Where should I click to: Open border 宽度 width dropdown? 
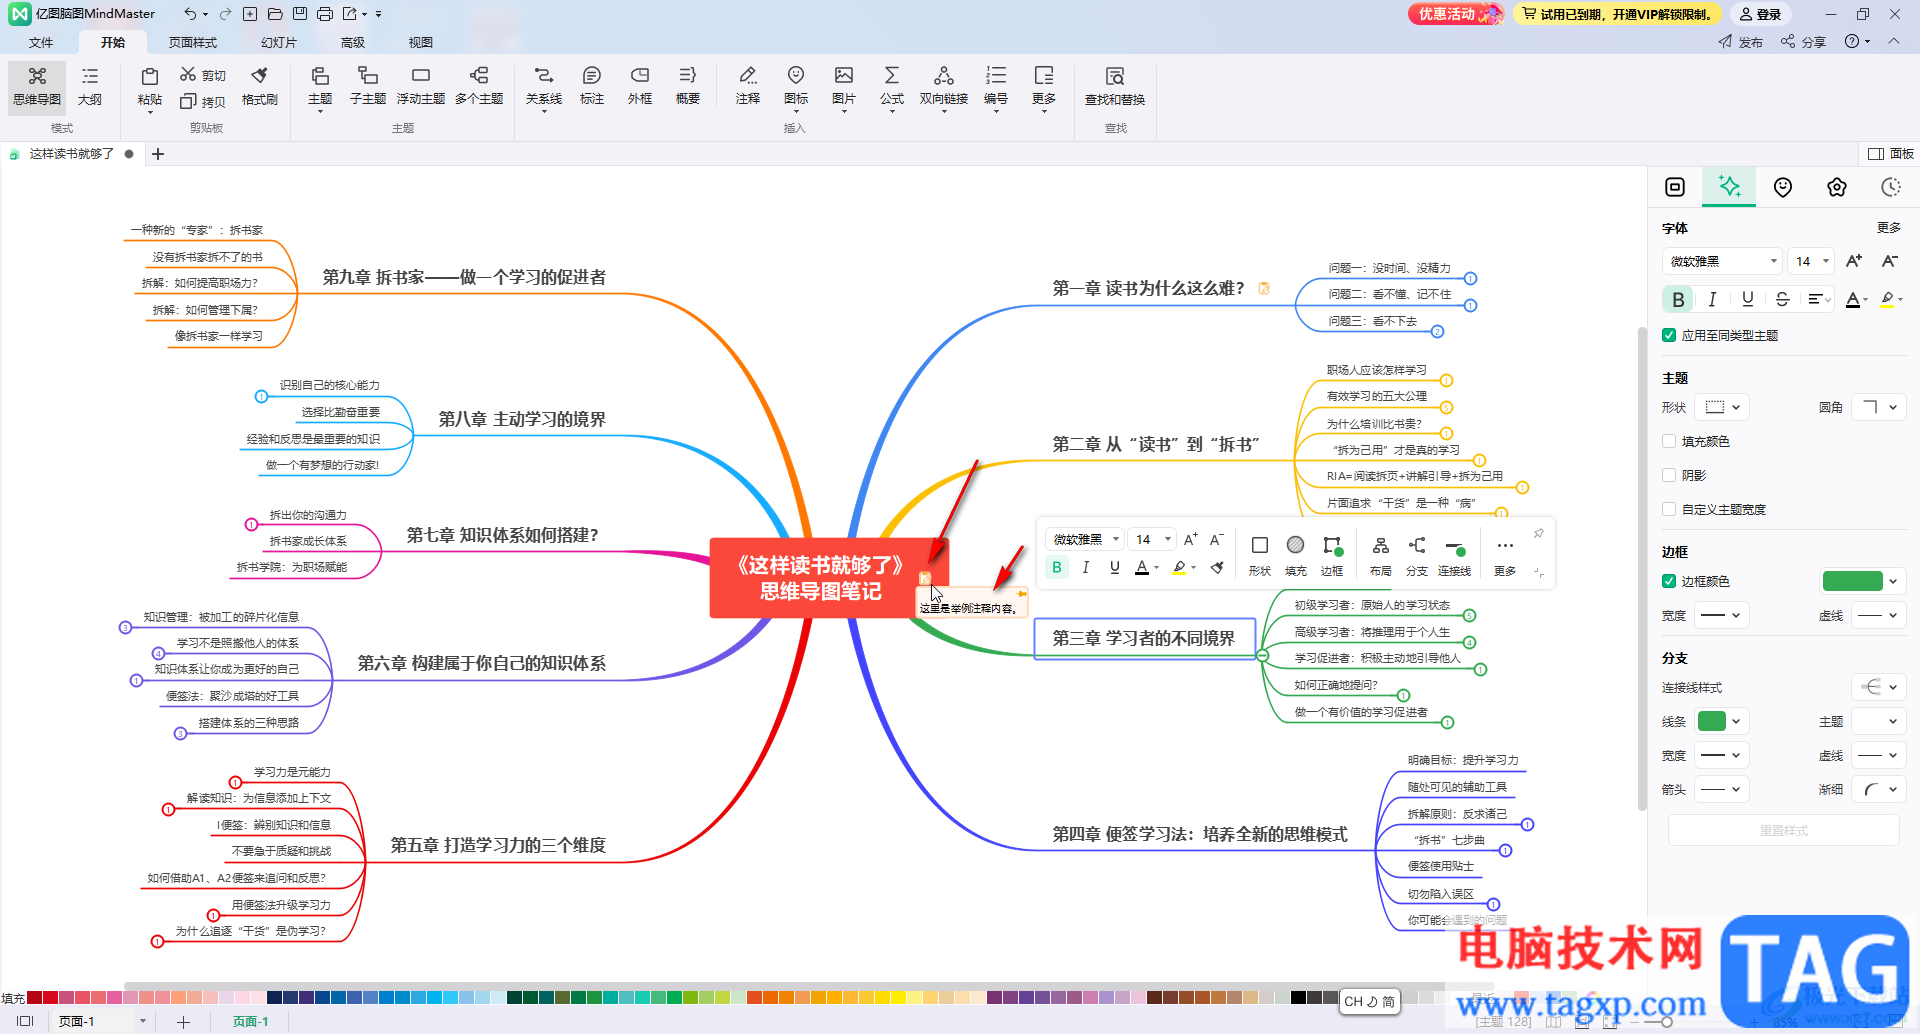tap(1723, 615)
